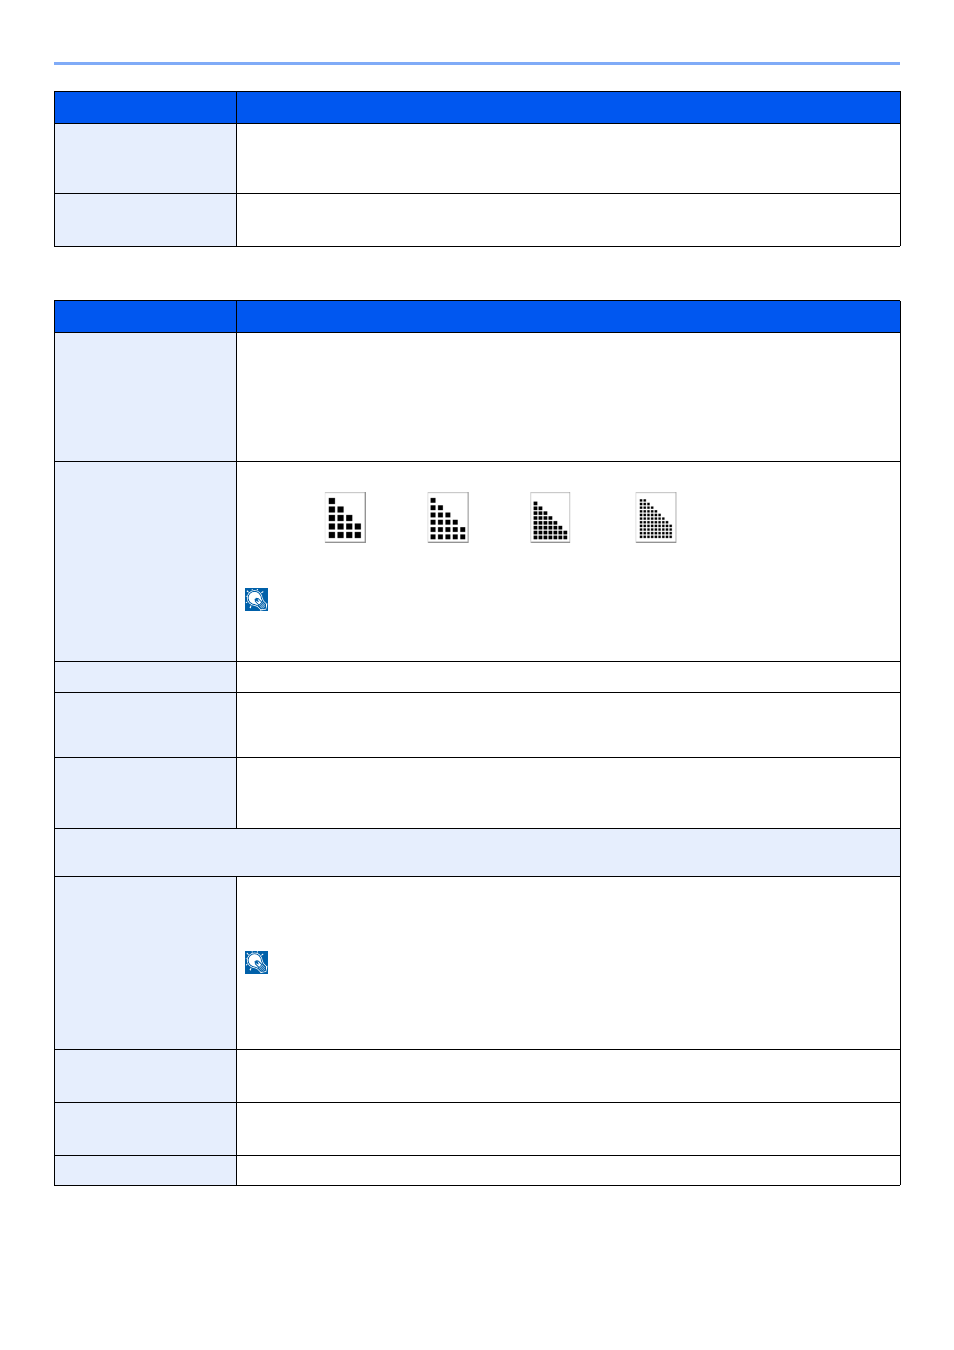
Task: Select the second table's narrow header cell
Action: click(145, 317)
